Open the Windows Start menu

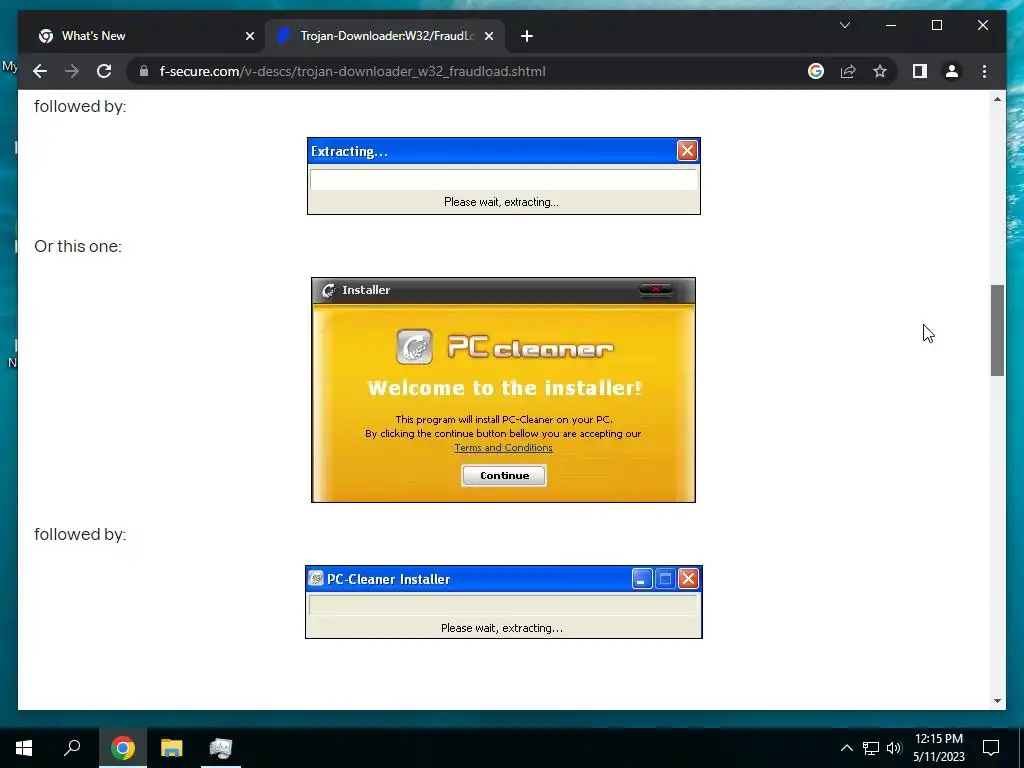click(x=24, y=748)
